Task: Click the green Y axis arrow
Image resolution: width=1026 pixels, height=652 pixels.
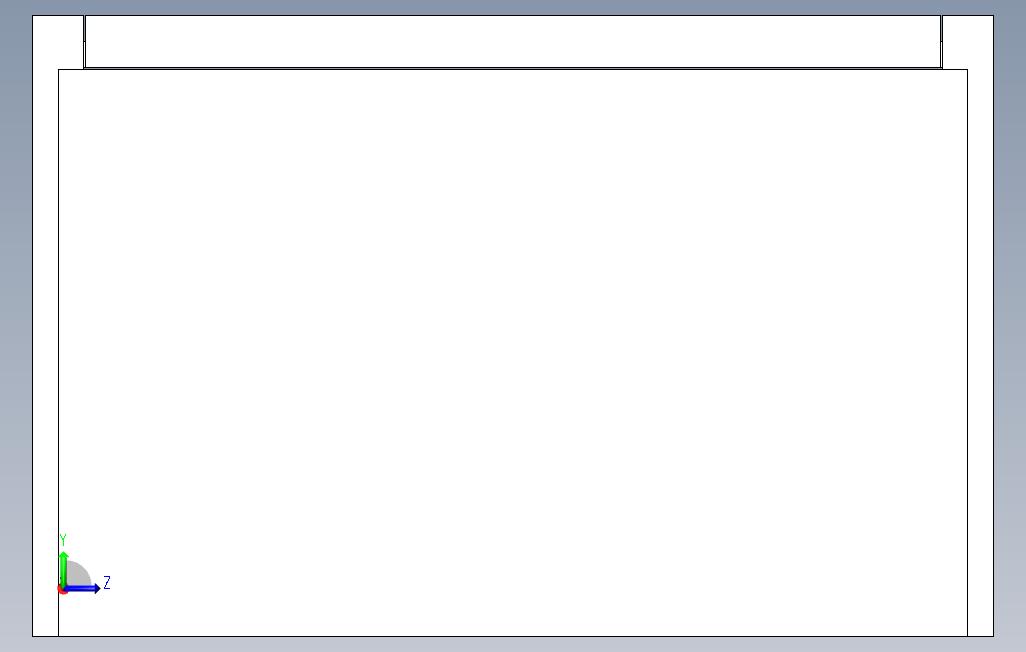Action: coord(63,568)
